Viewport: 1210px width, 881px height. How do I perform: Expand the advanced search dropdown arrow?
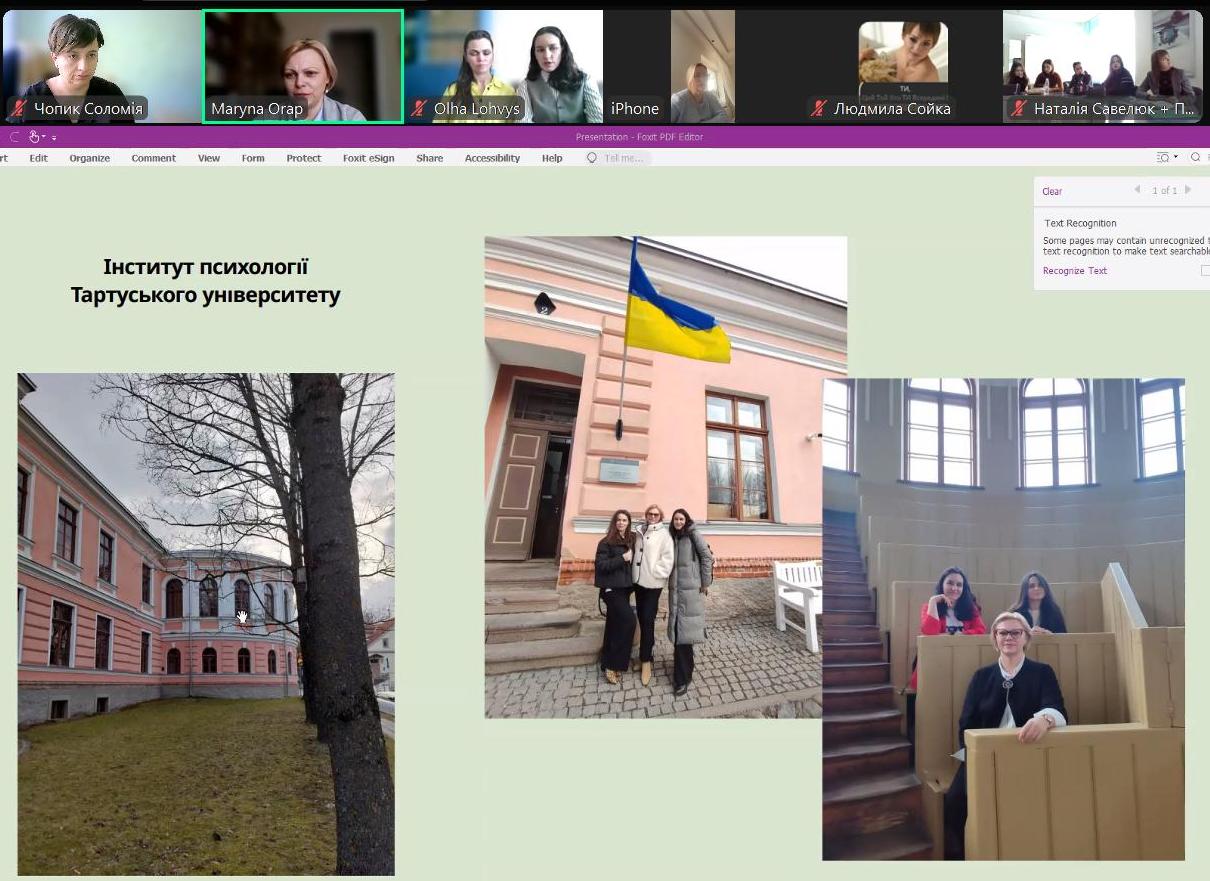[x=1175, y=158]
